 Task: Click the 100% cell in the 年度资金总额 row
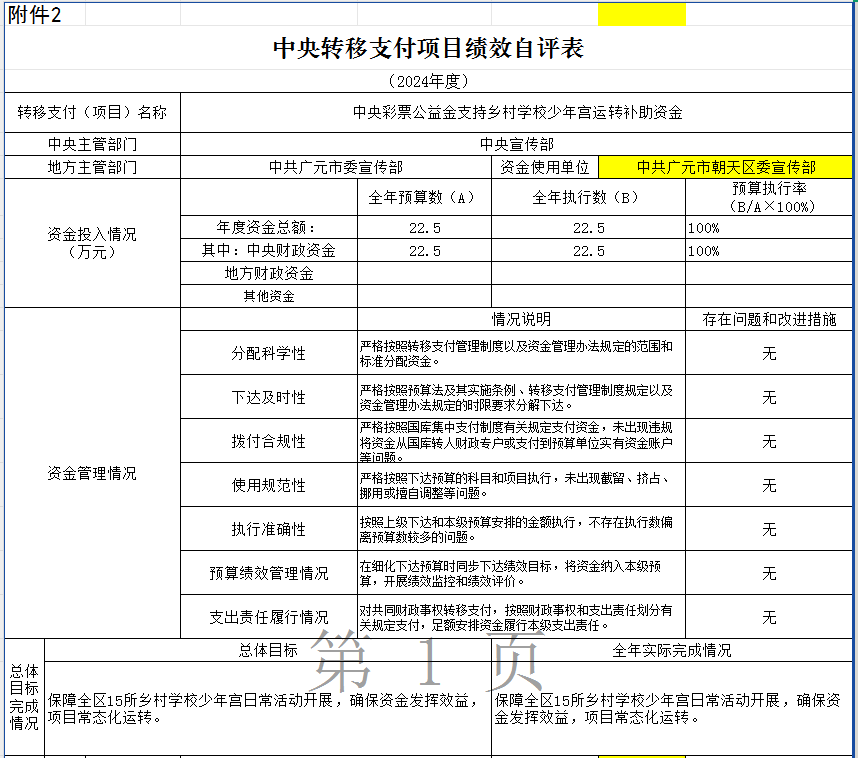click(769, 228)
